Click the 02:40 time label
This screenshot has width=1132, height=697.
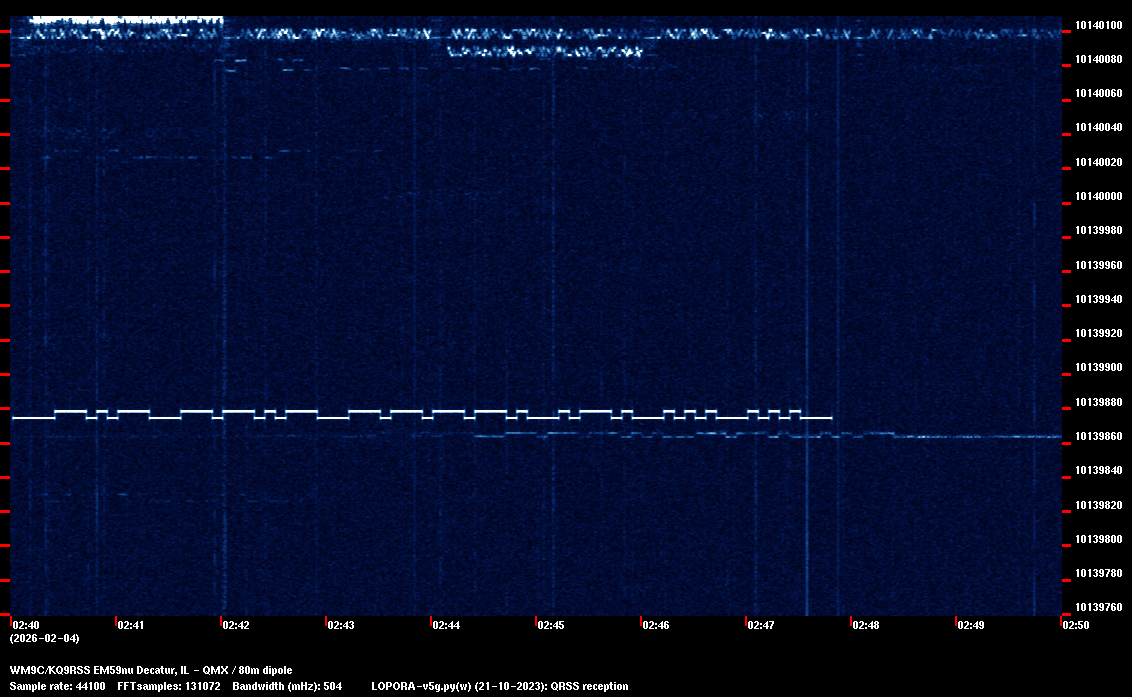[x=26, y=625]
